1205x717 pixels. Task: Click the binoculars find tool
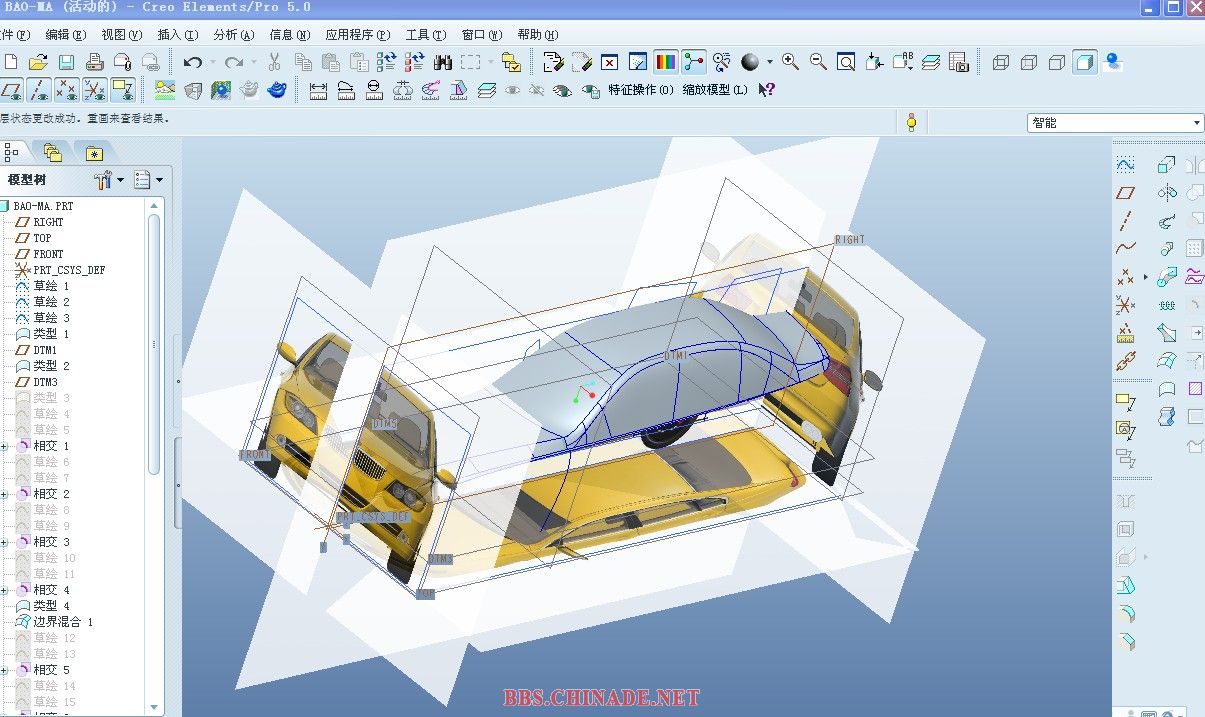tap(443, 62)
